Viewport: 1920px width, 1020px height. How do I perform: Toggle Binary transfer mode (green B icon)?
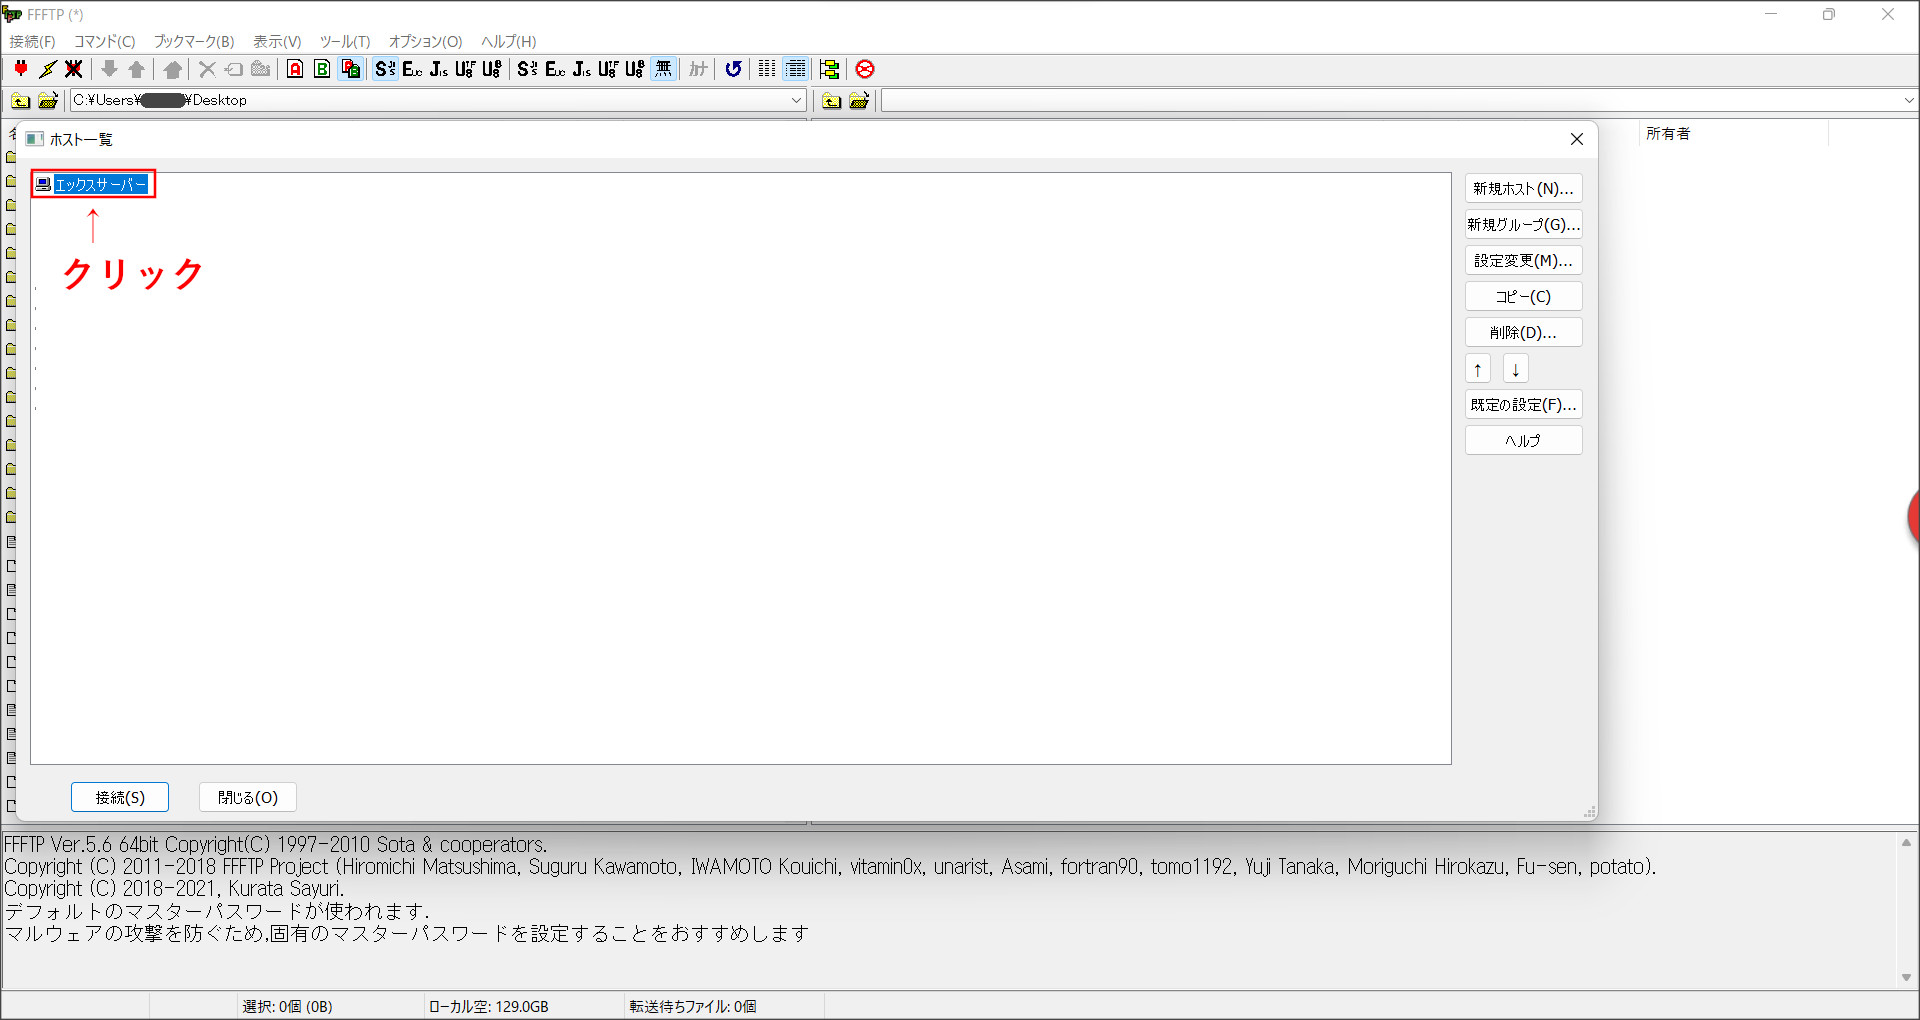point(322,69)
